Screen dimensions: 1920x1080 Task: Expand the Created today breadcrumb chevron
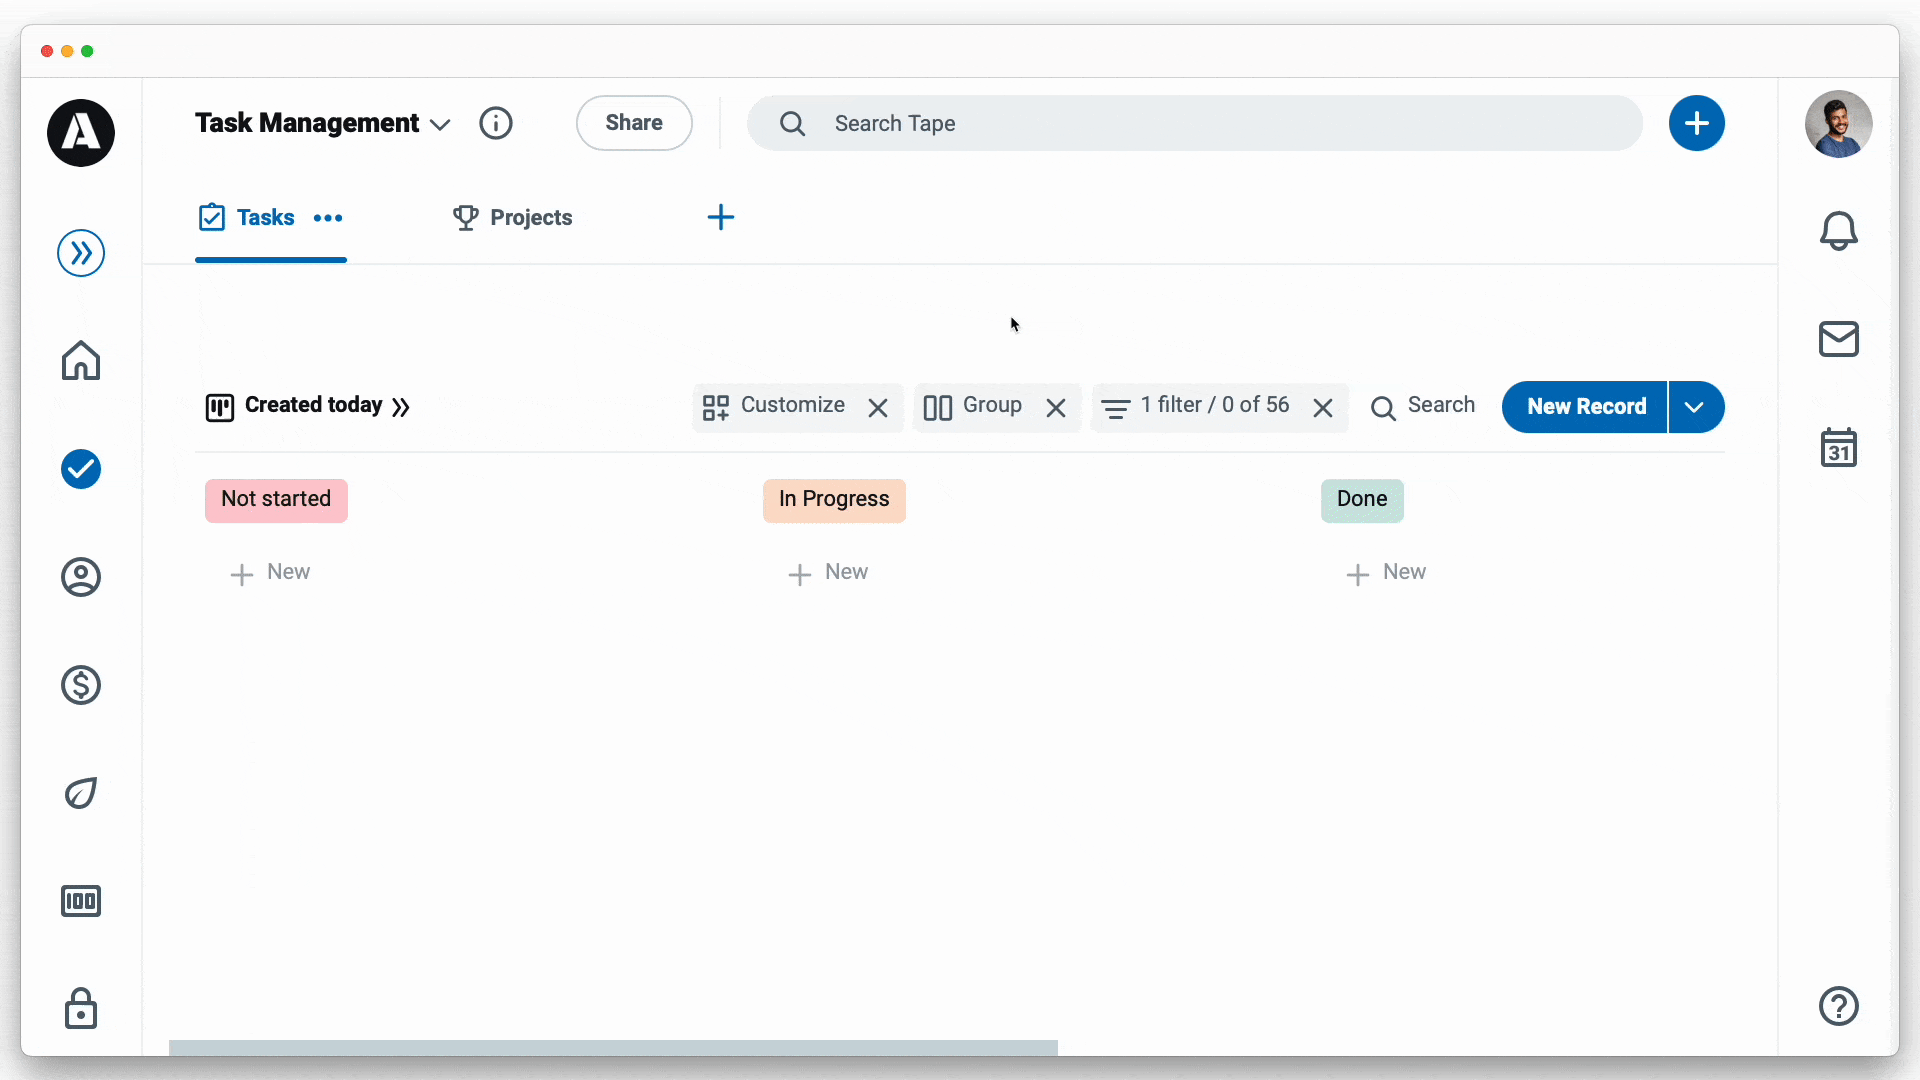(401, 405)
